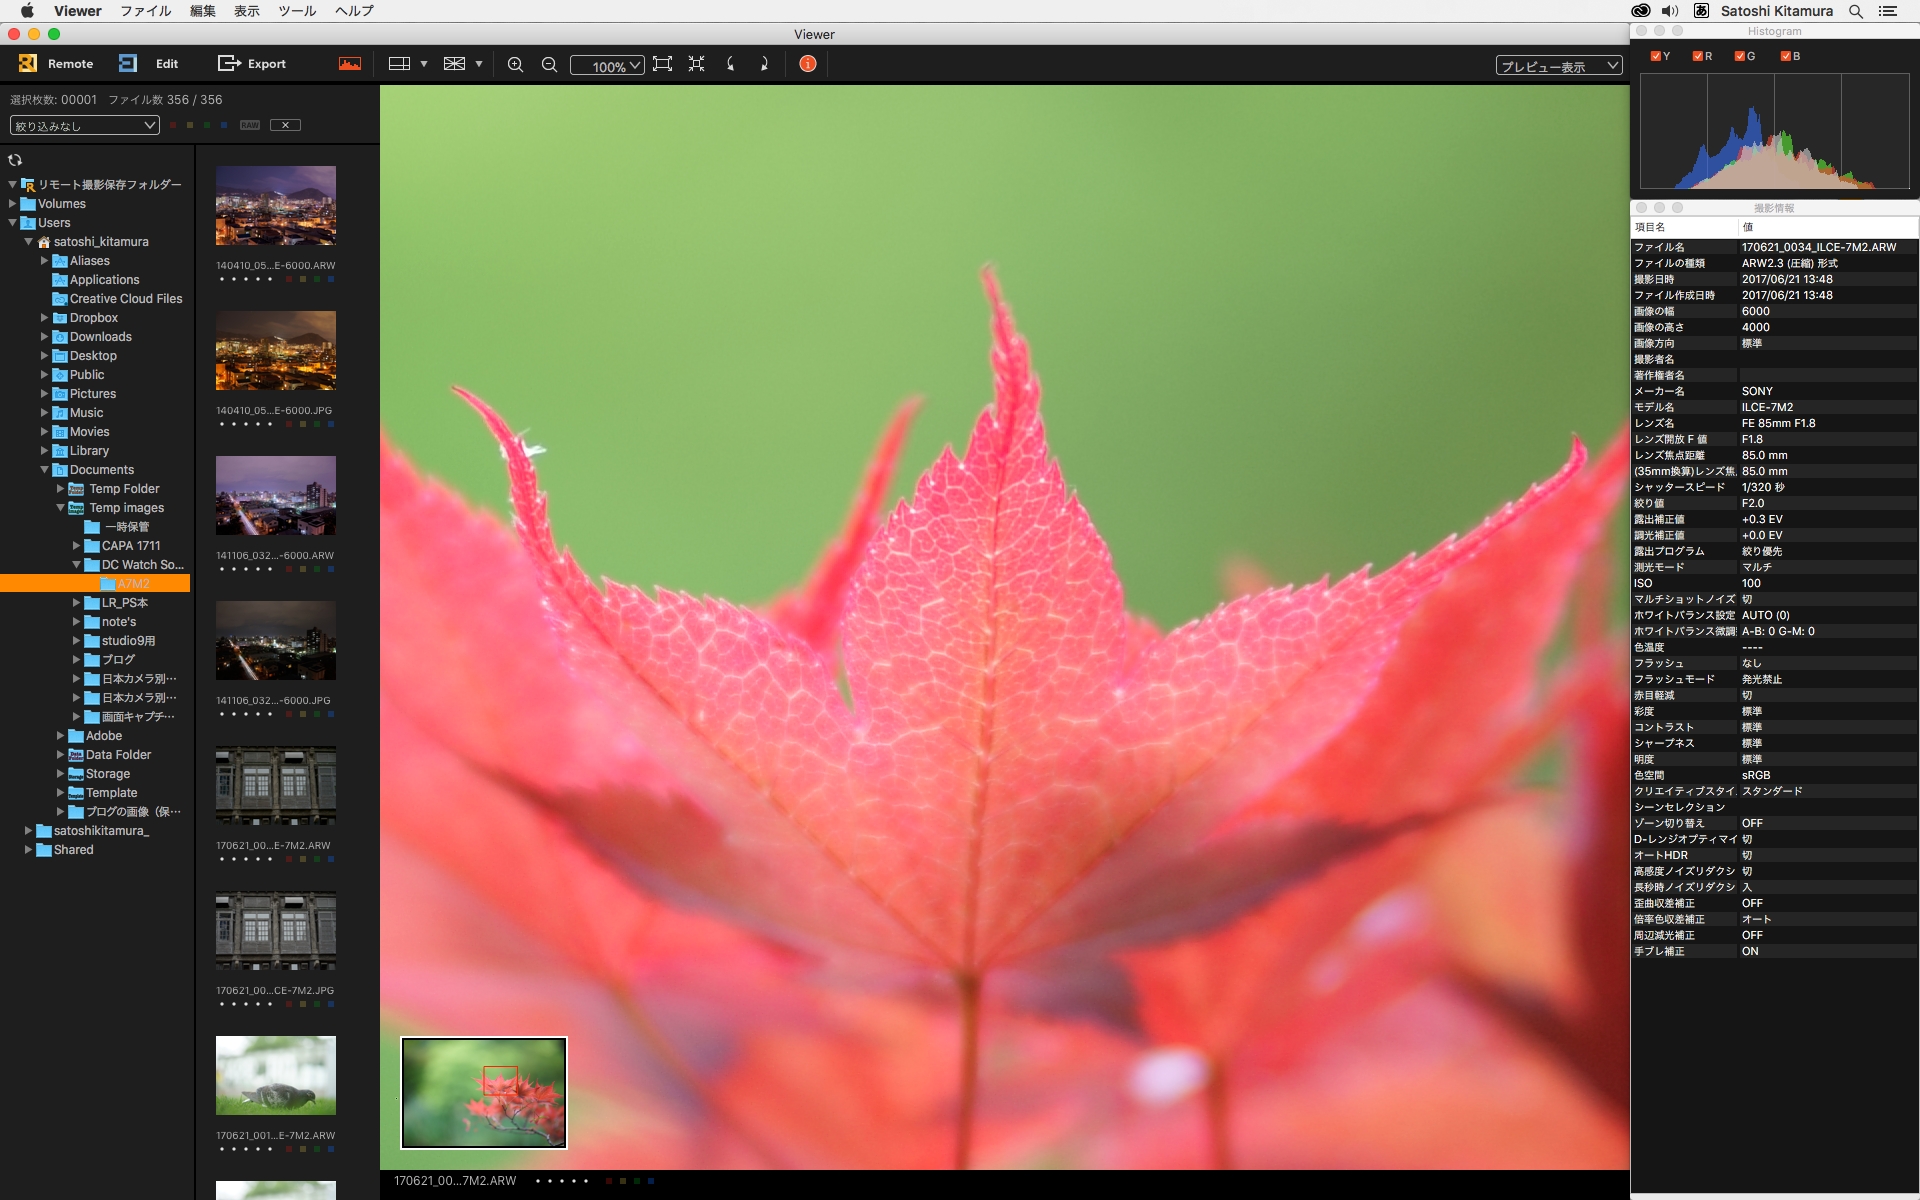Viewport: 1920px width, 1200px height.
Task: Rotate image counterclockwise
Action: [731, 64]
